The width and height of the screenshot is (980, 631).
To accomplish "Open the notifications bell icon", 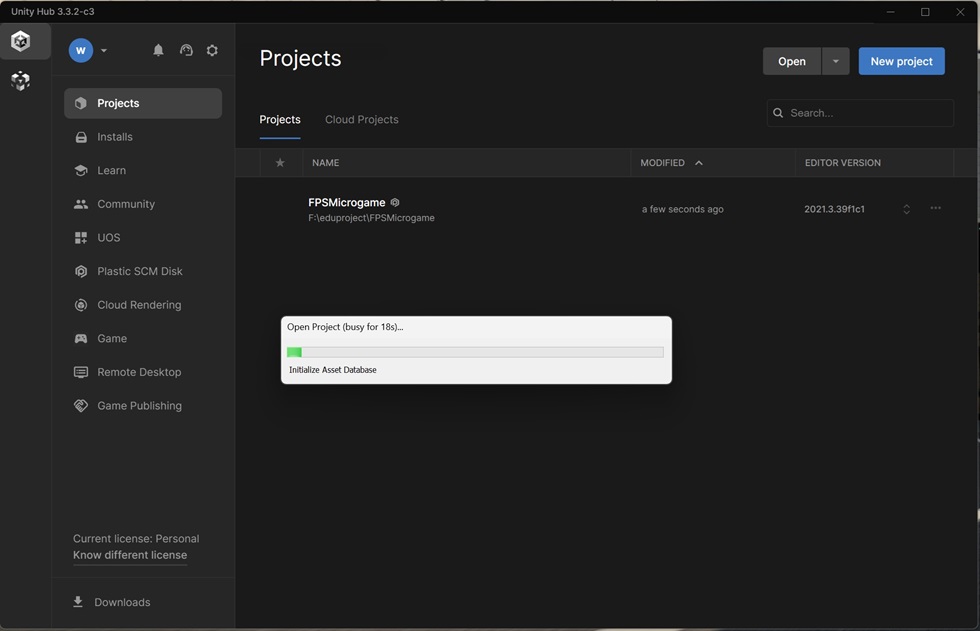I will (x=158, y=51).
